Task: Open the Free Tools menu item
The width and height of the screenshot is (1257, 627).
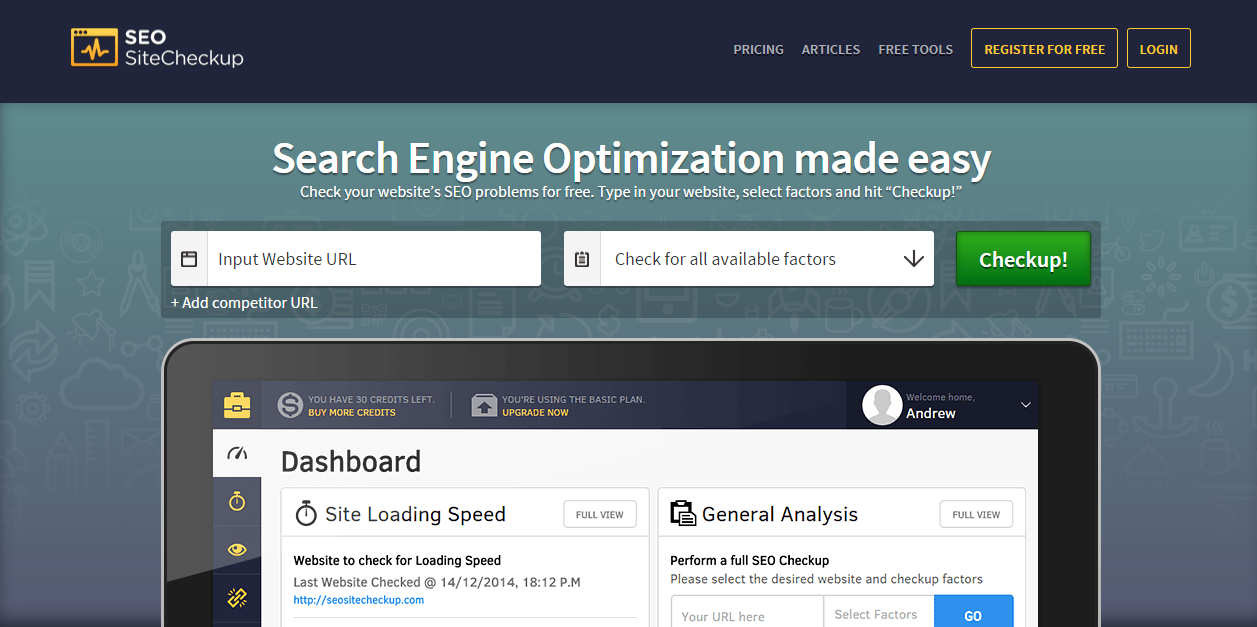Action: point(916,49)
